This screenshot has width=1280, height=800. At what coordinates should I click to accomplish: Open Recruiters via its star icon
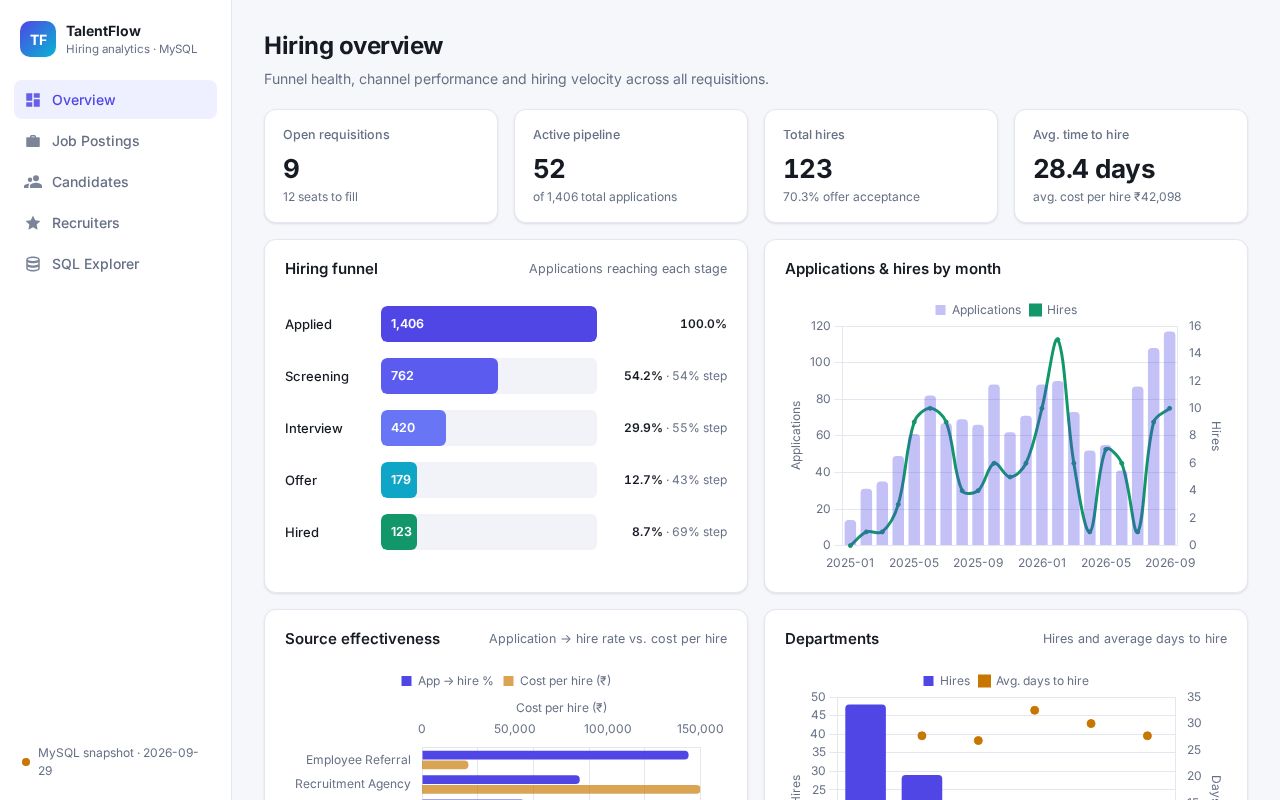point(33,223)
